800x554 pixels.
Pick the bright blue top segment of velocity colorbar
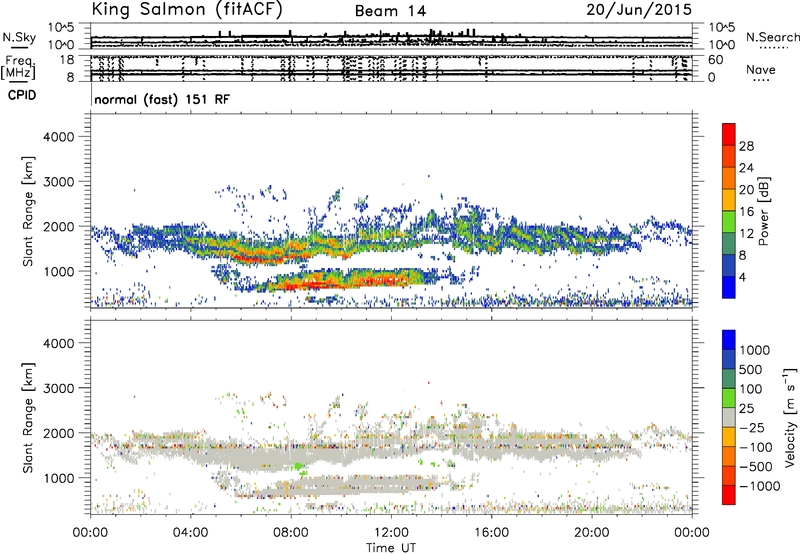click(x=729, y=340)
